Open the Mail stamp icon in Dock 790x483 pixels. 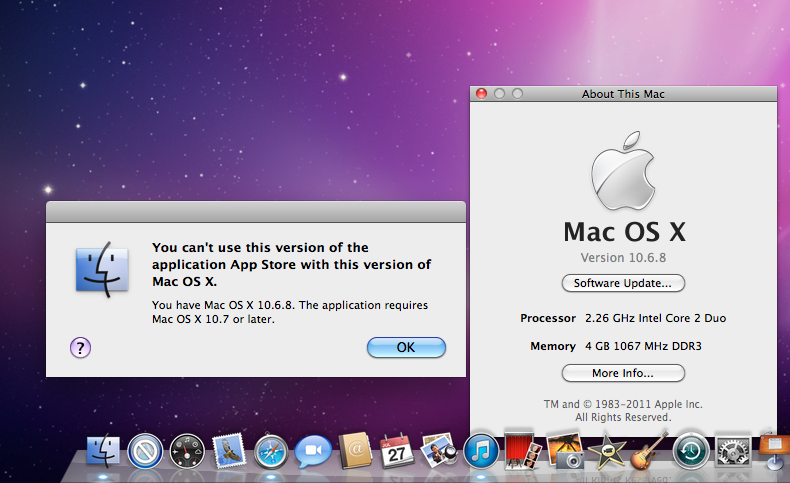[229, 450]
